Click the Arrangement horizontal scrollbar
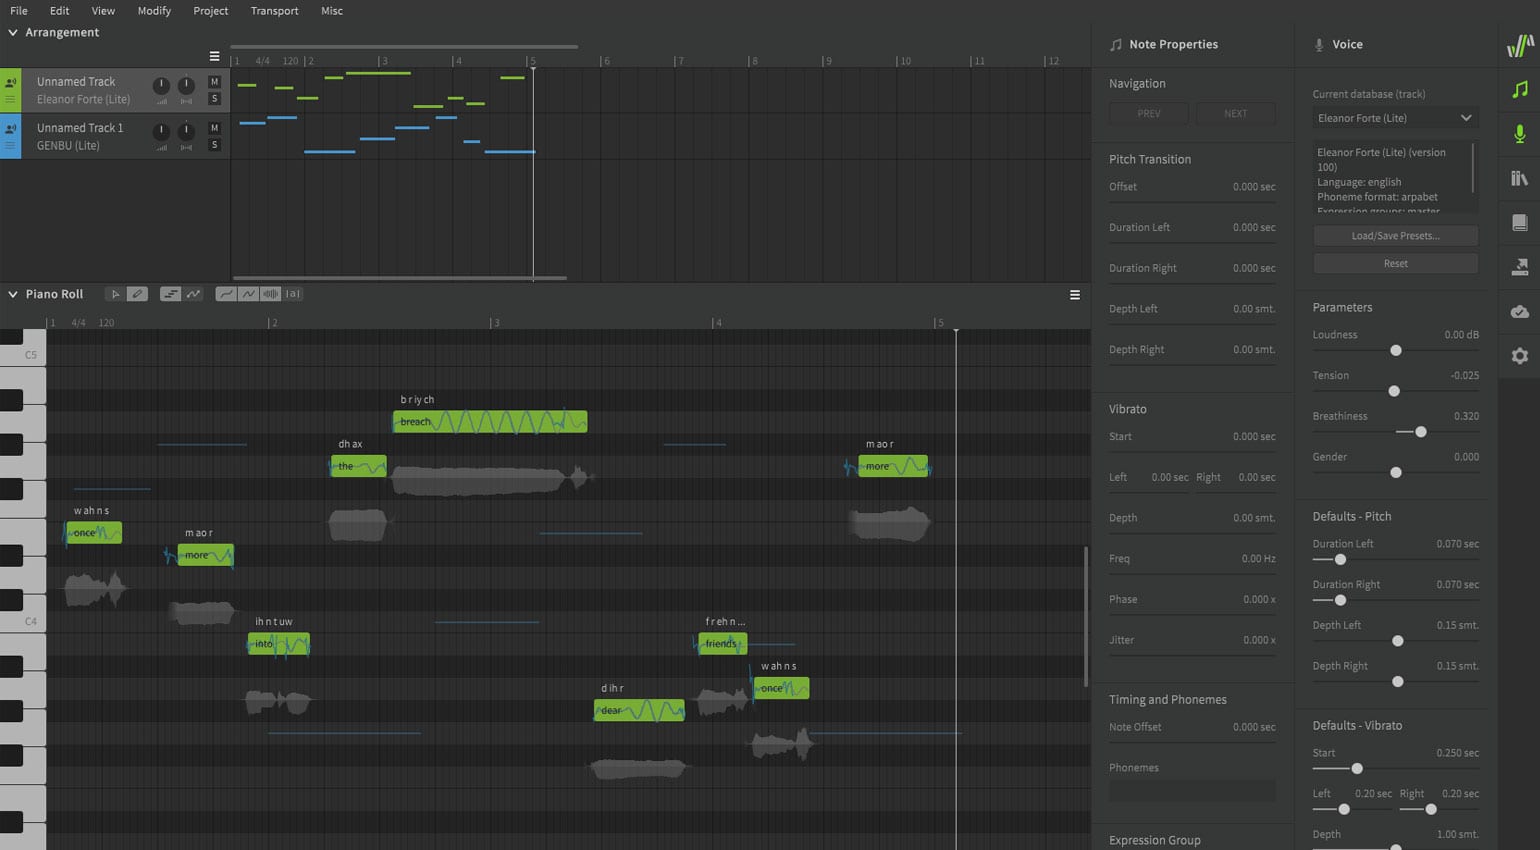 tap(400, 278)
